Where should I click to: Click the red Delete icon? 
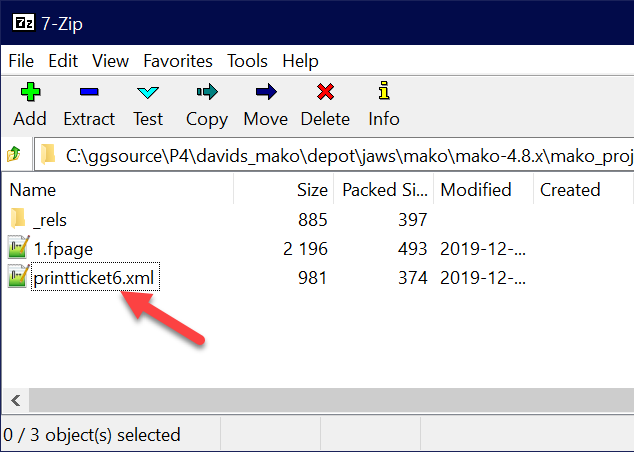pos(325,93)
